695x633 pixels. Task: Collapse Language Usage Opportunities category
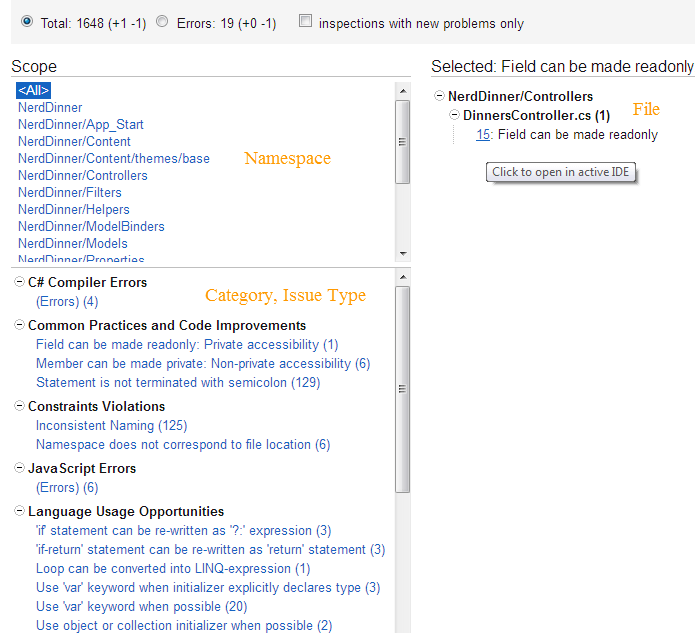pyautogui.click(x=20, y=512)
